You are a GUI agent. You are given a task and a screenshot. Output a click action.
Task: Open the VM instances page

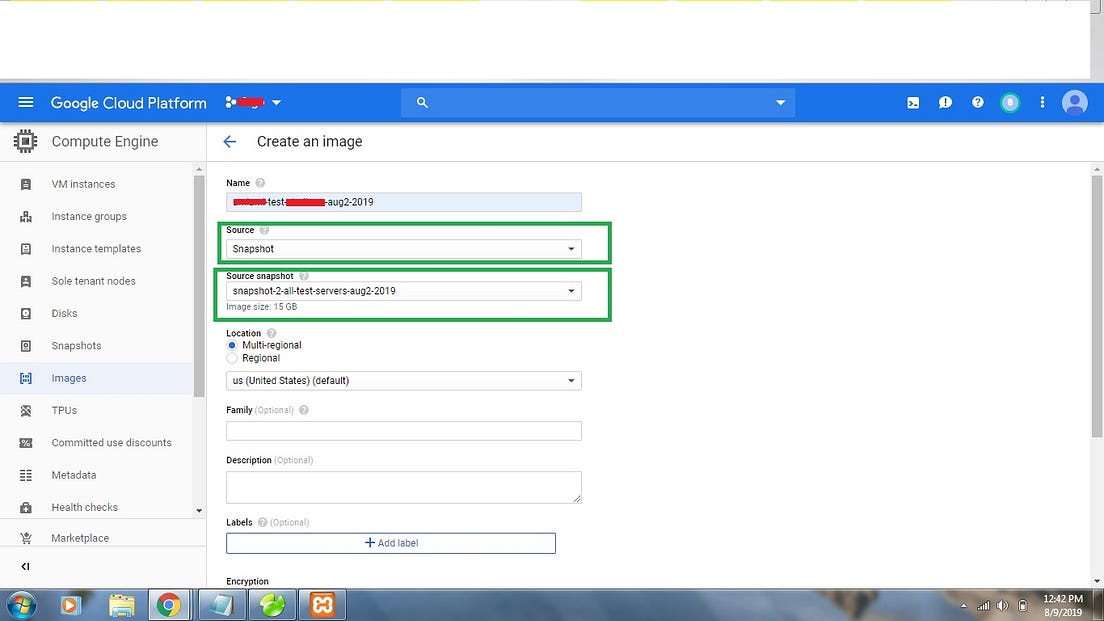83,184
